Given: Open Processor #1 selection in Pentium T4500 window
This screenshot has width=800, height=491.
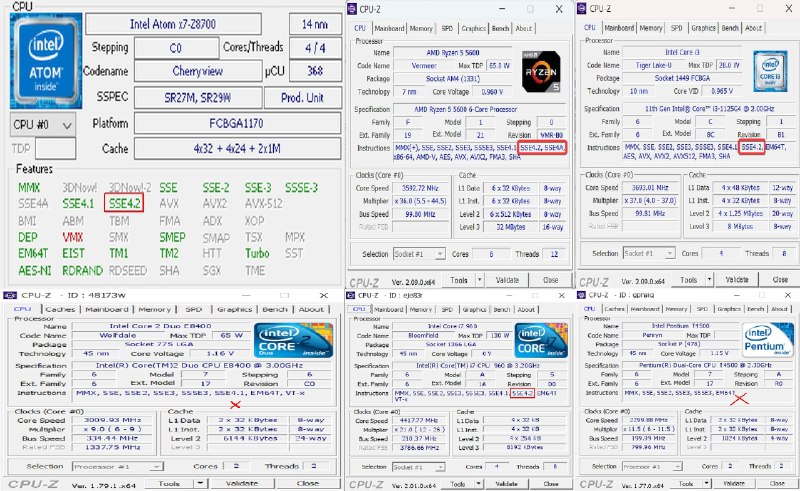Looking at the screenshot, I should pyautogui.click(x=652, y=467).
